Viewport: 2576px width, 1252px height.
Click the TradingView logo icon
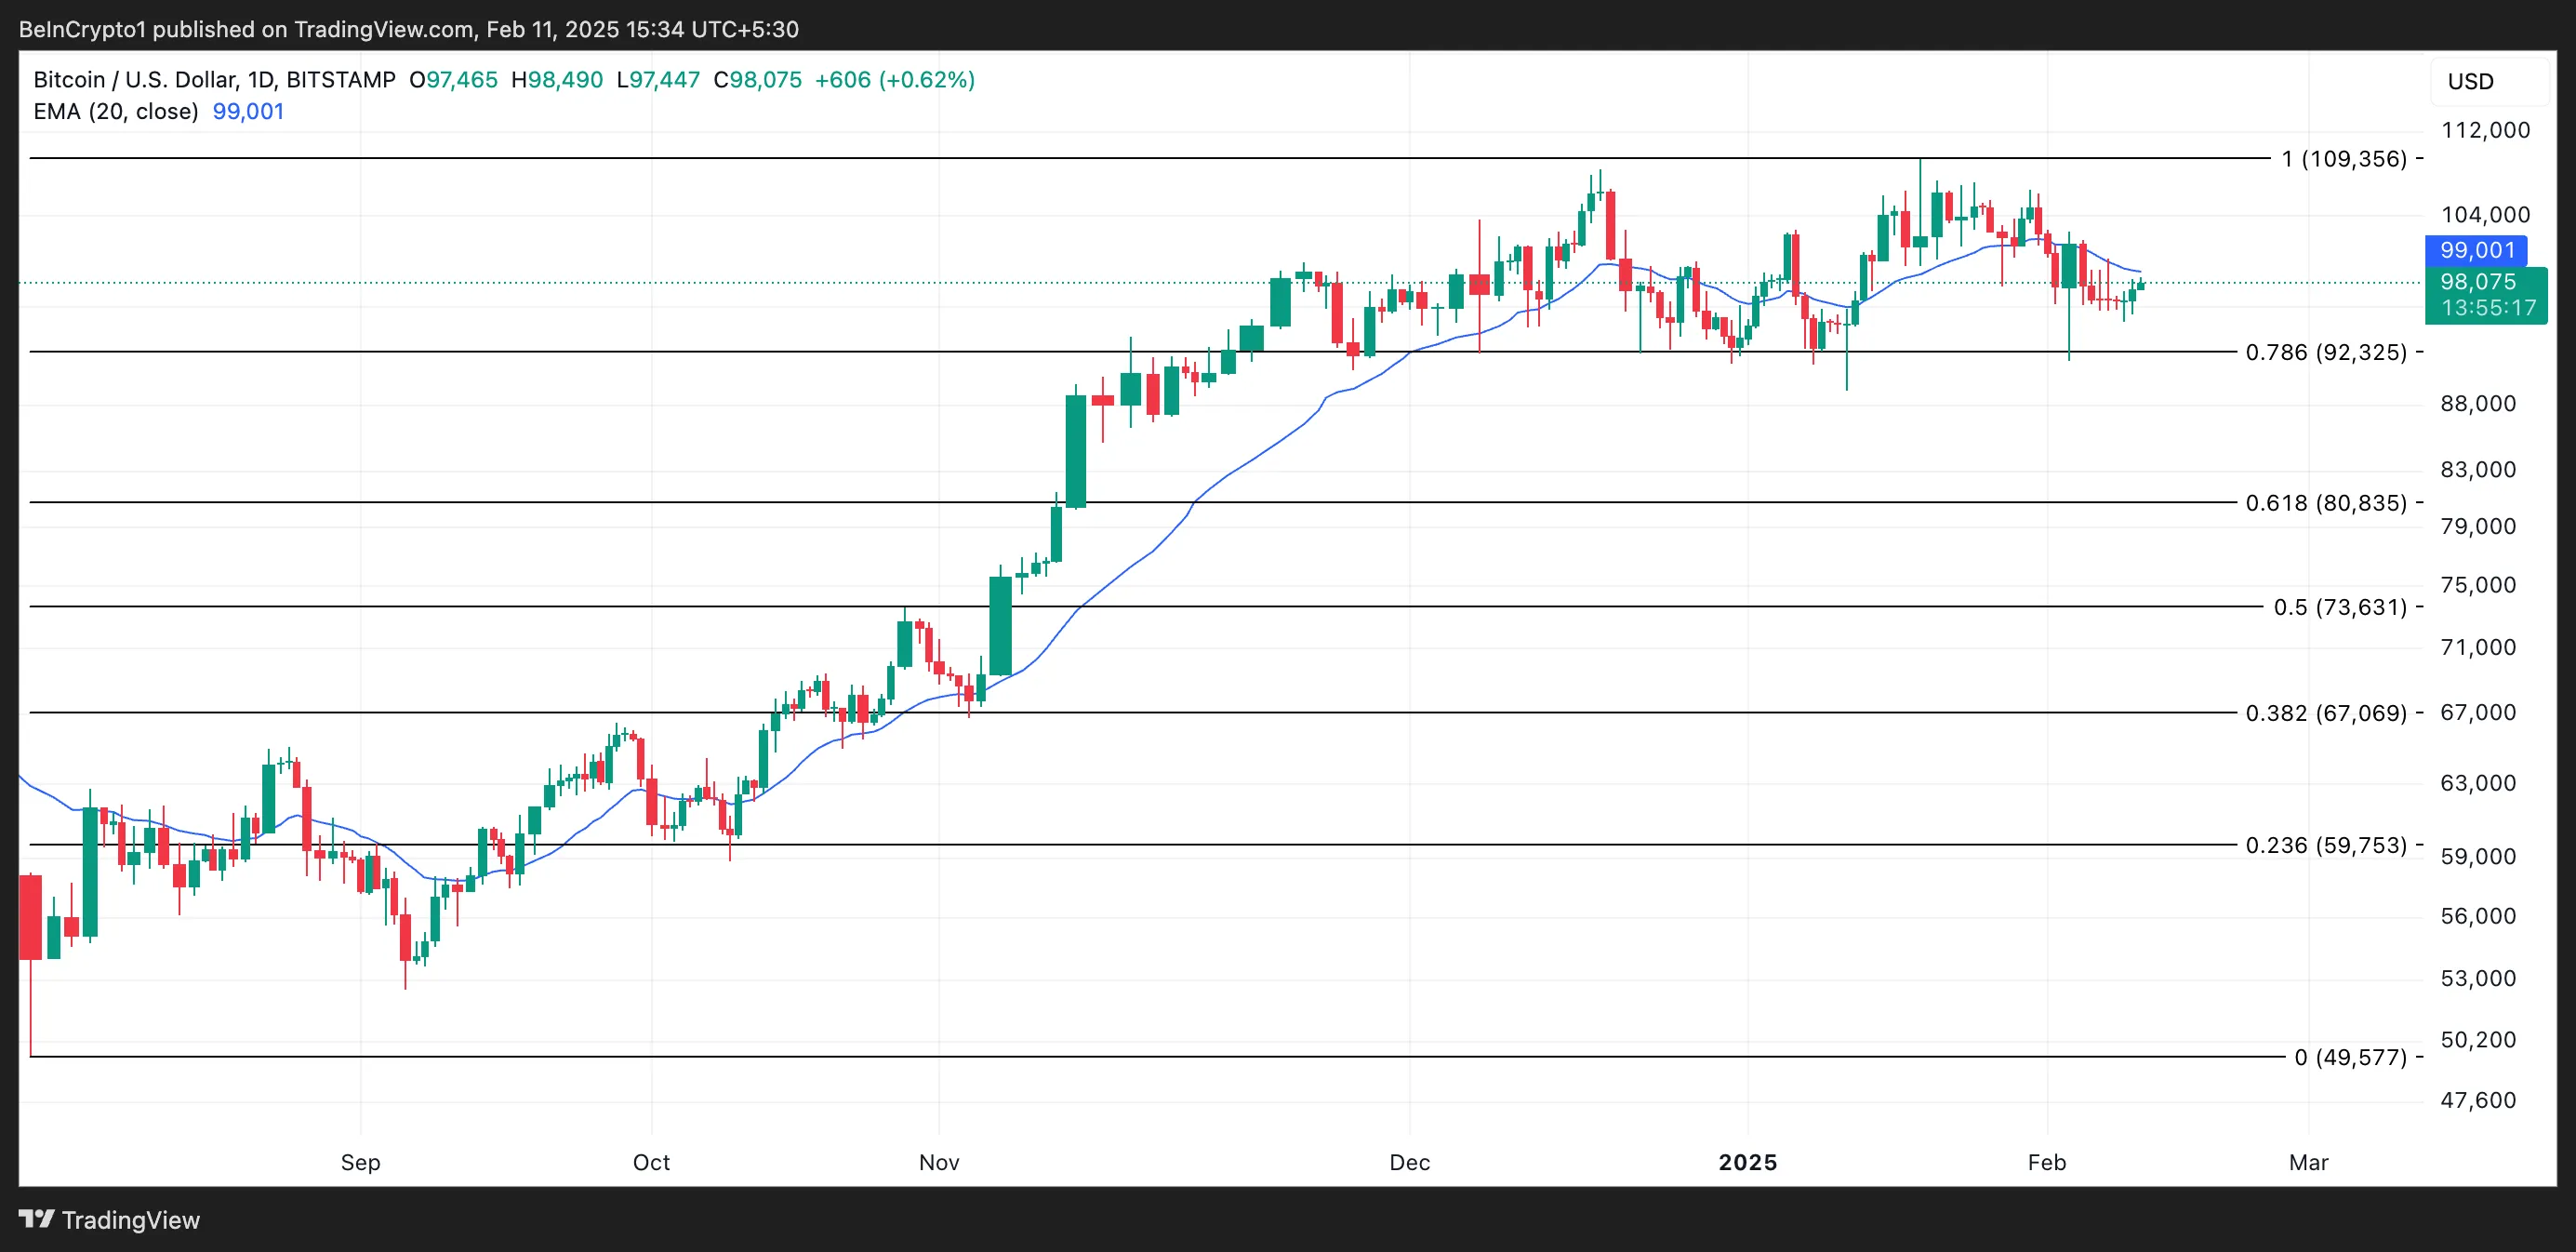[36, 1219]
